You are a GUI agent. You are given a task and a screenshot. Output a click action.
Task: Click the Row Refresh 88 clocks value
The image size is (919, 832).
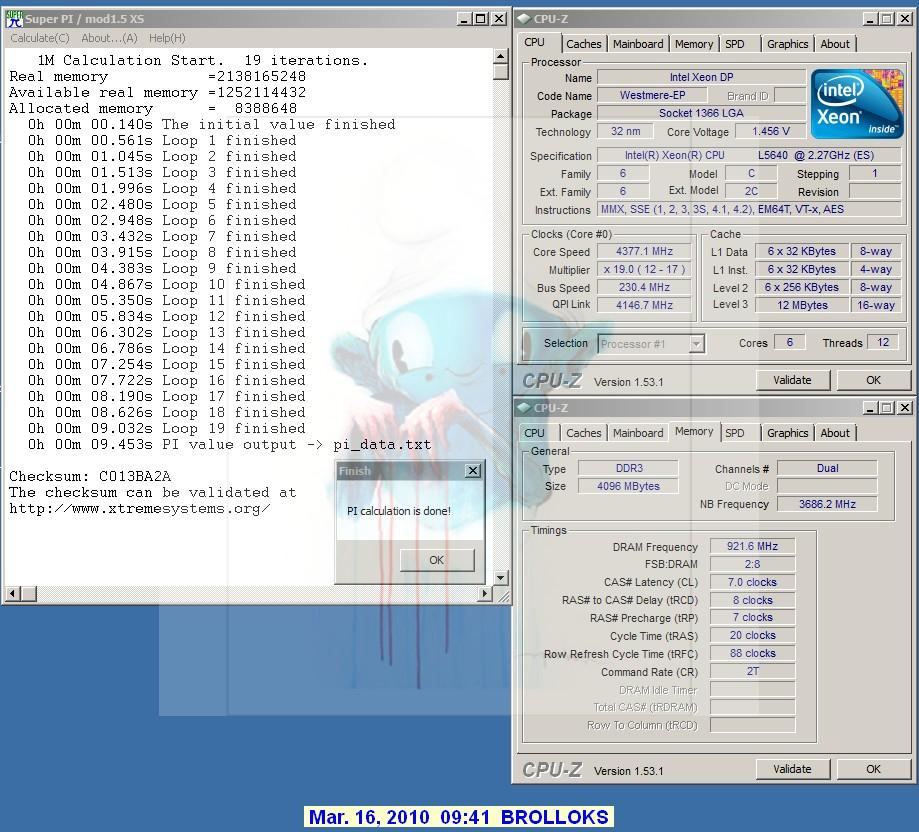point(753,653)
